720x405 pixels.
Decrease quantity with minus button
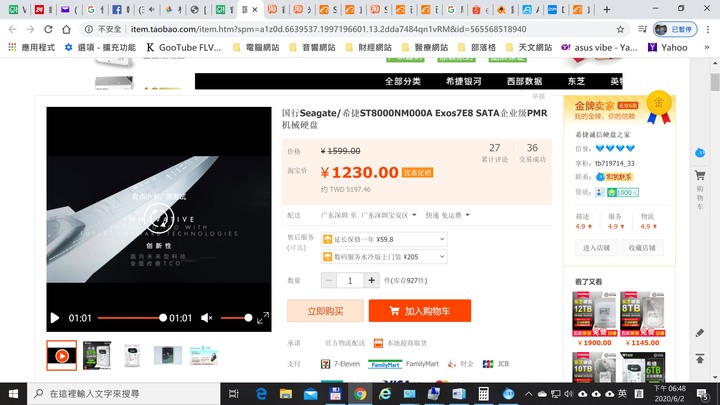click(329, 280)
